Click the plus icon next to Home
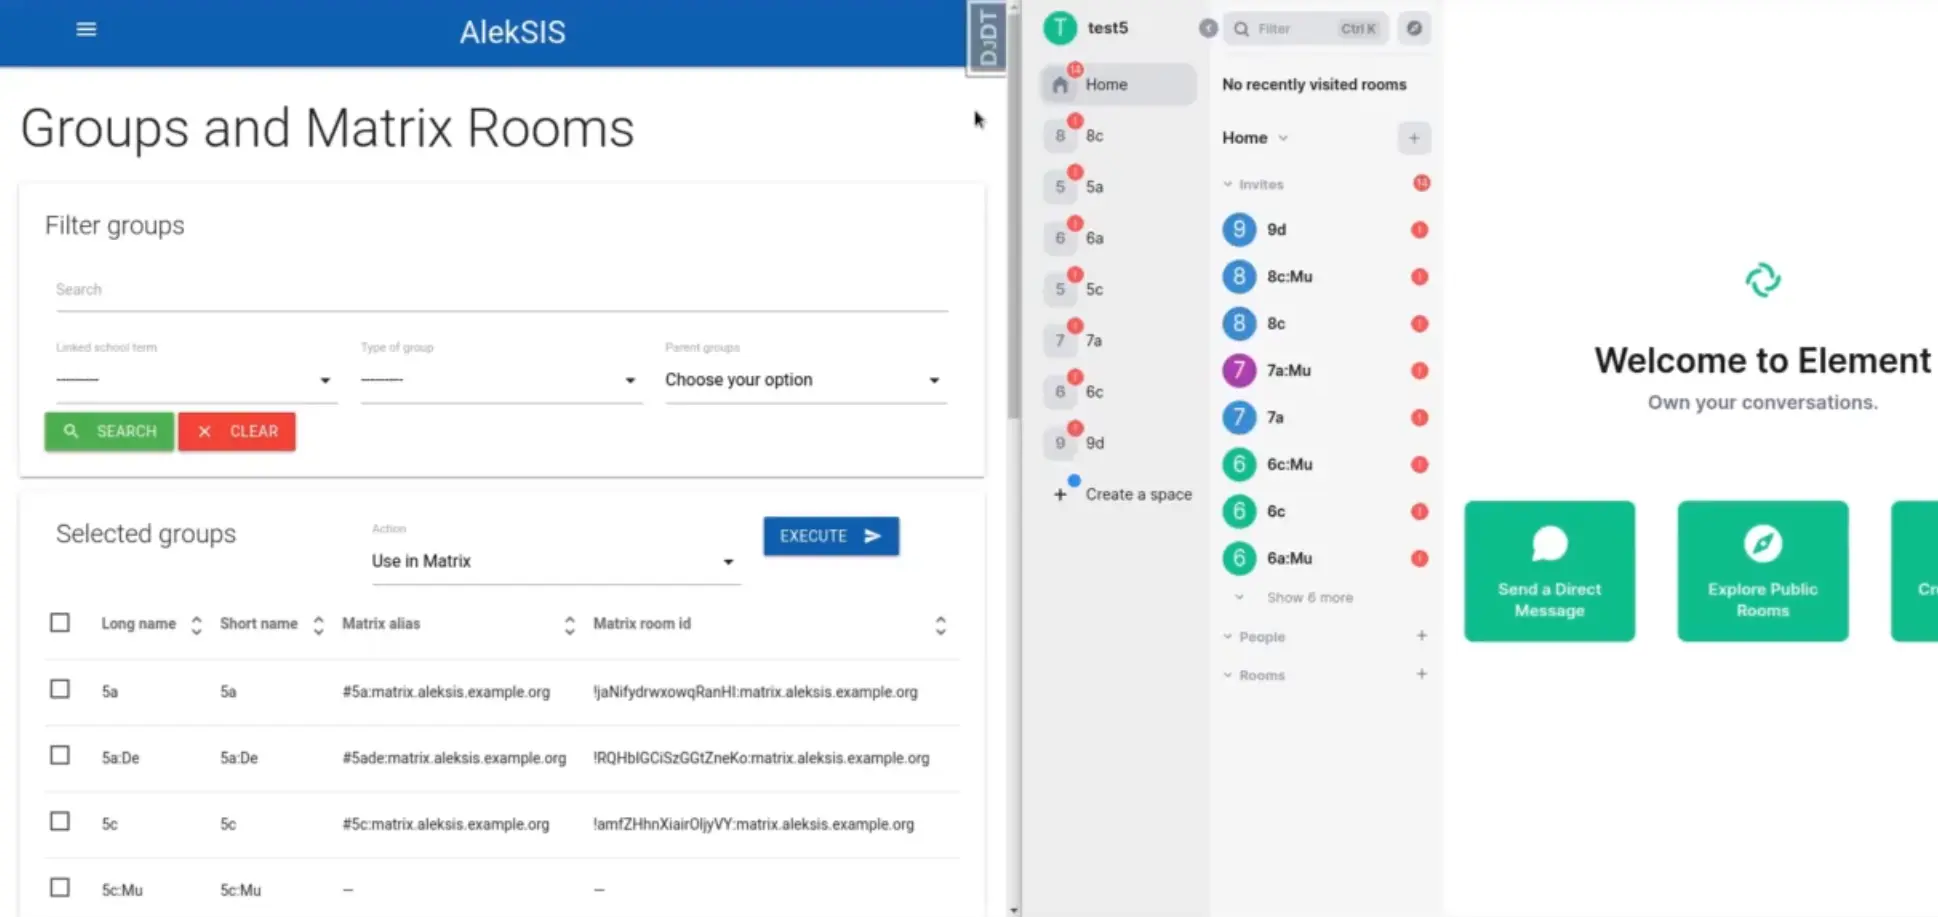This screenshot has width=1938, height=917. [x=1413, y=138]
